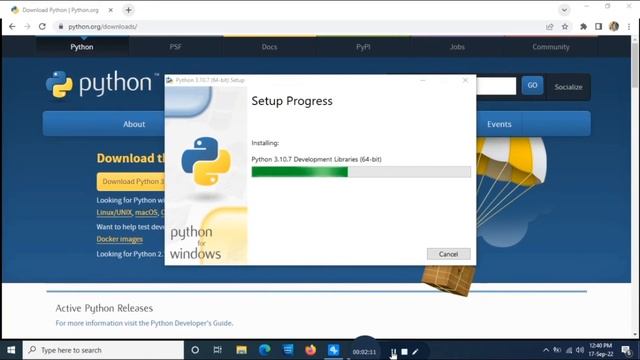Click the network icon in system tray

(x=569, y=350)
